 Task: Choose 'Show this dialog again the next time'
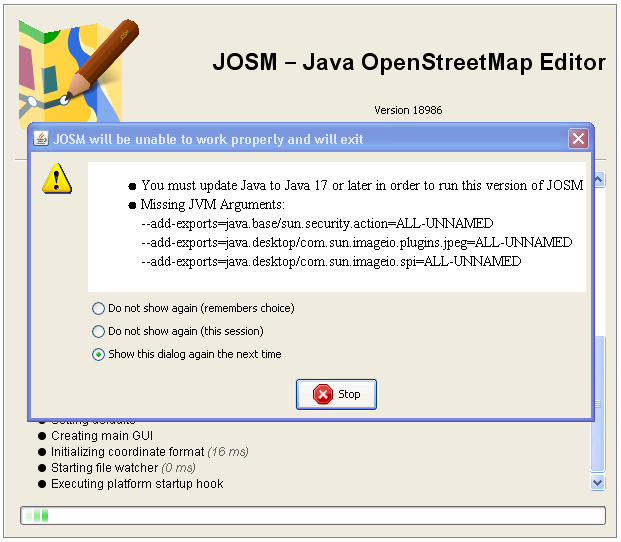click(x=98, y=354)
